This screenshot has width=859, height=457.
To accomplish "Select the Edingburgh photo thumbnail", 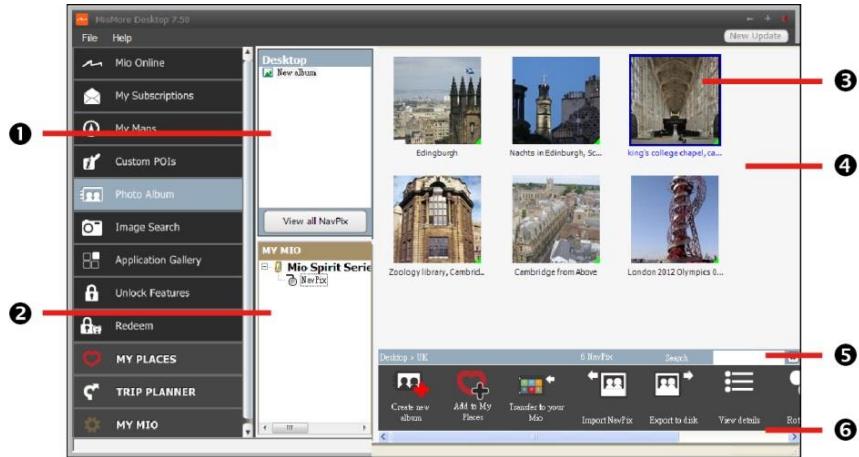I will point(437,100).
